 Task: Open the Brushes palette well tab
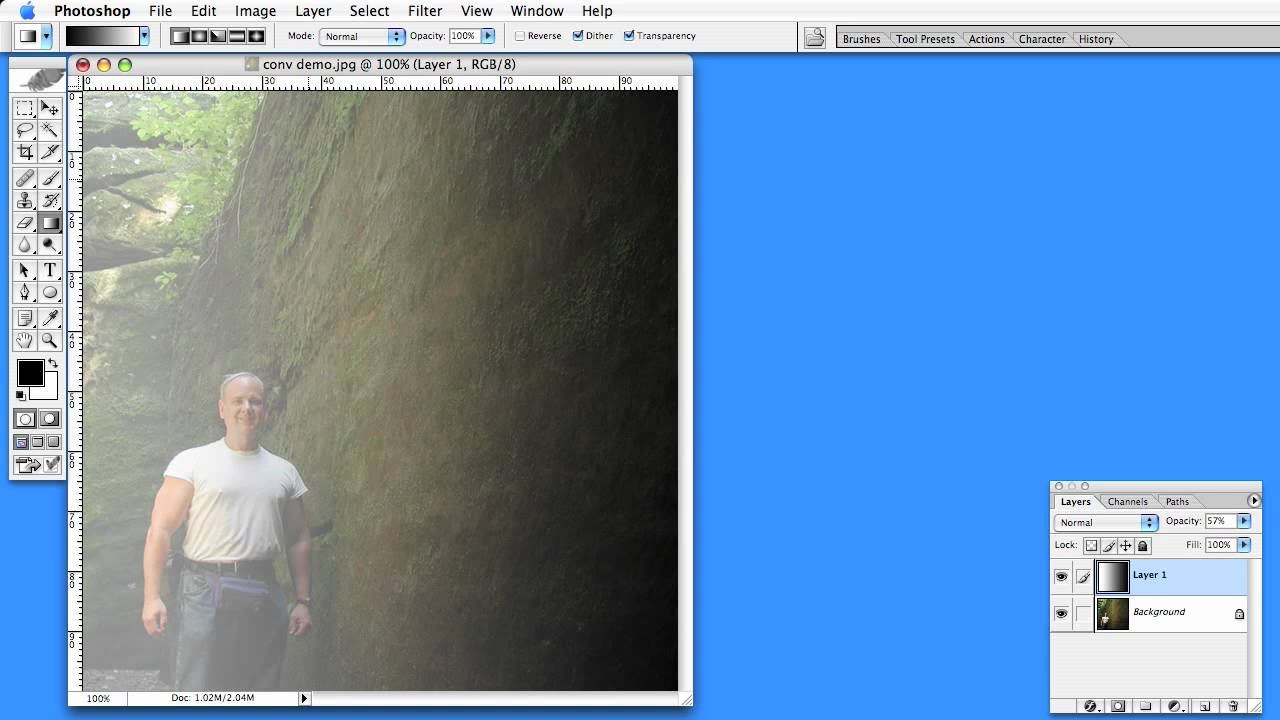pos(861,39)
